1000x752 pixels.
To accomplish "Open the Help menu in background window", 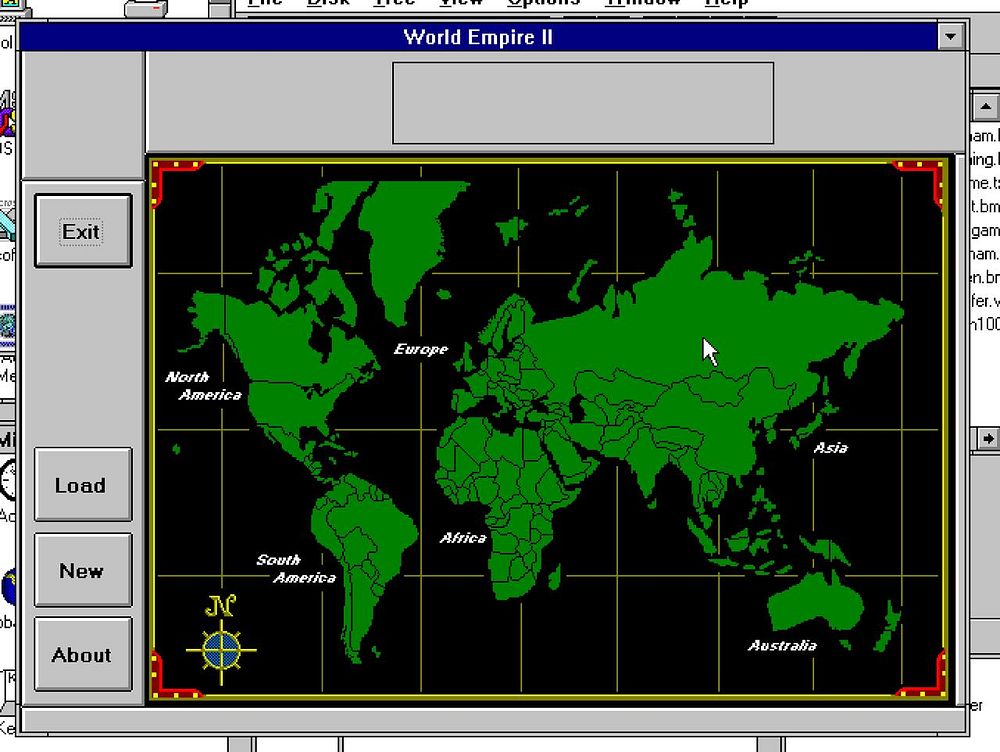I will click(726, 3).
